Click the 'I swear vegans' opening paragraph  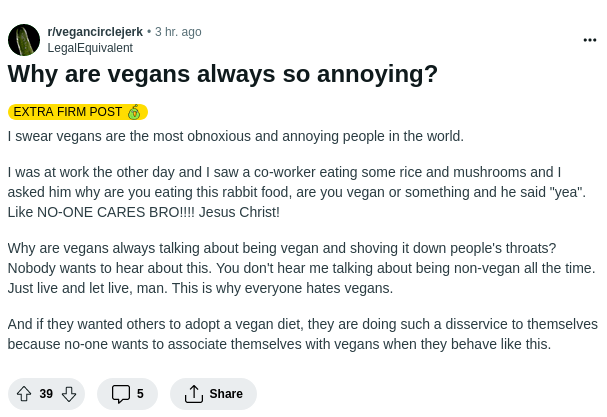pos(235,136)
